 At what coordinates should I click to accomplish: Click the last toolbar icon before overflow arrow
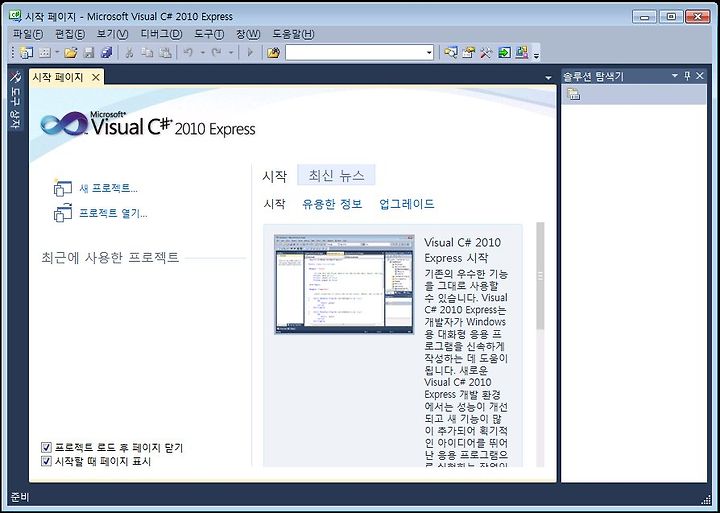[522, 53]
